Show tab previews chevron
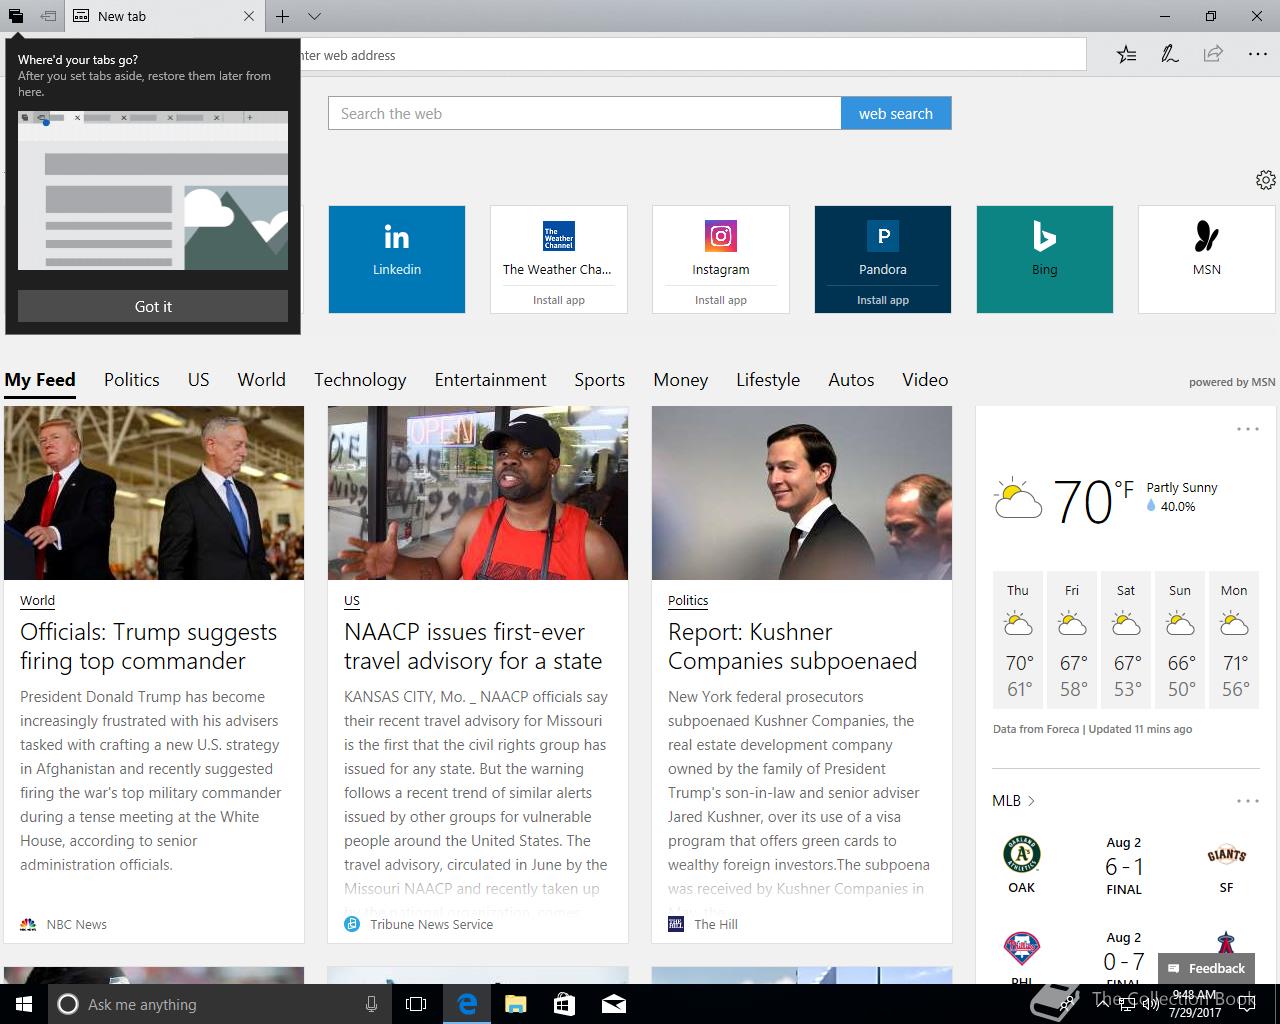This screenshot has height=1024, width=1280. (314, 16)
